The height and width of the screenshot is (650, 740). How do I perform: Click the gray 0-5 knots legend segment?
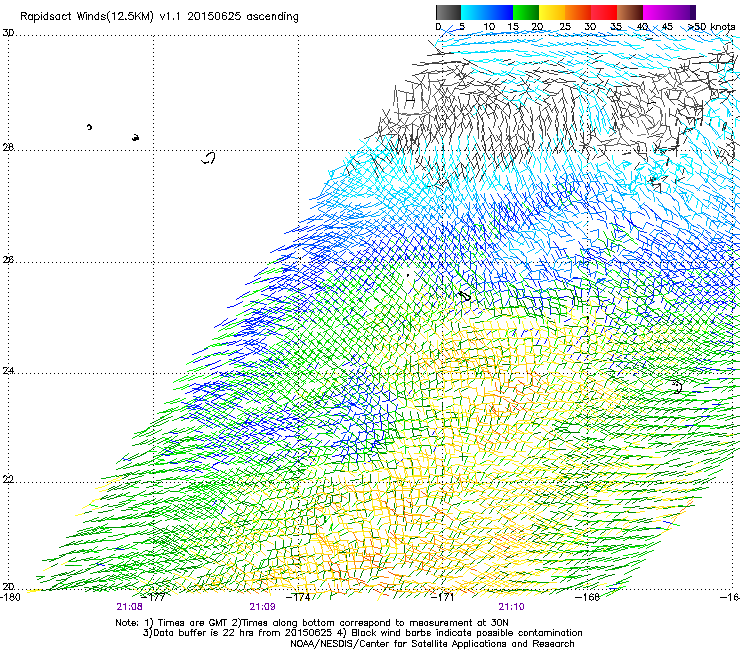click(448, 12)
